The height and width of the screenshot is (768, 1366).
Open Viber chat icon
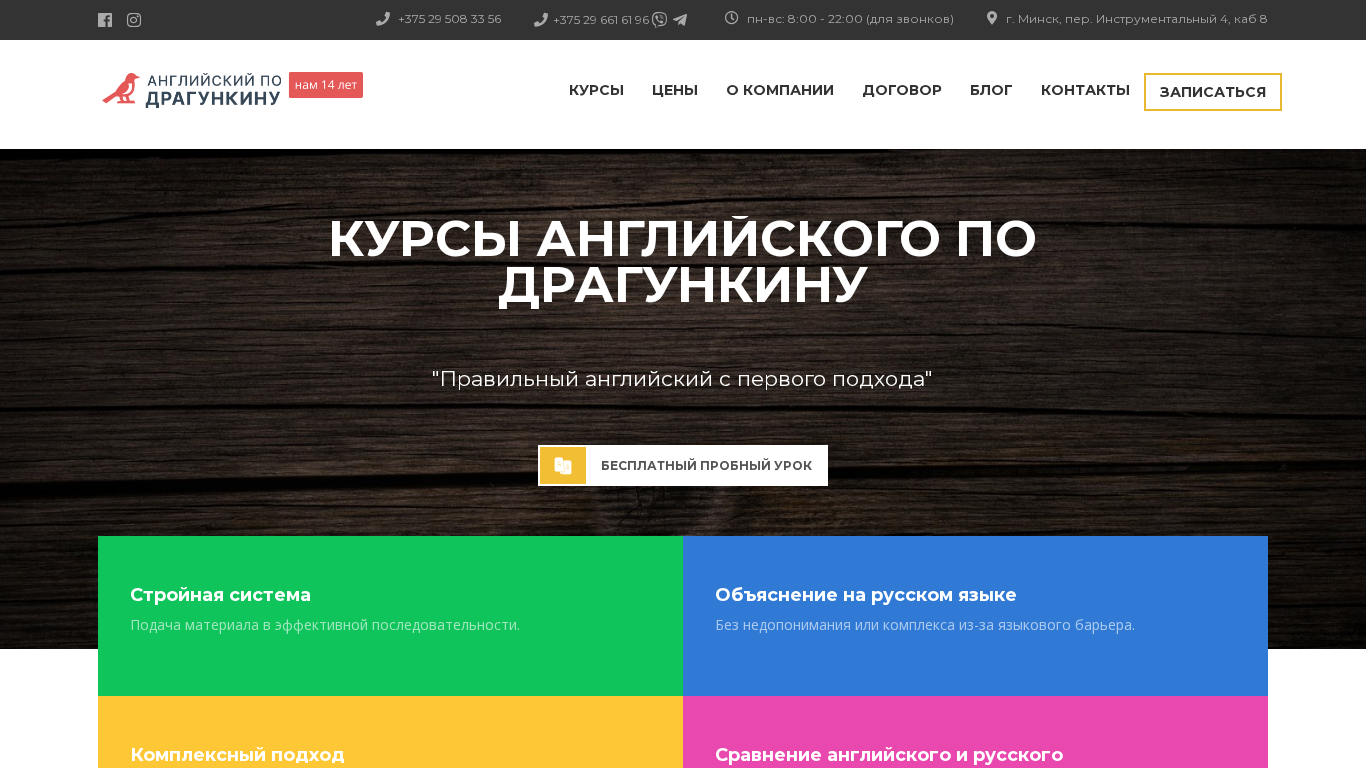(659, 20)
